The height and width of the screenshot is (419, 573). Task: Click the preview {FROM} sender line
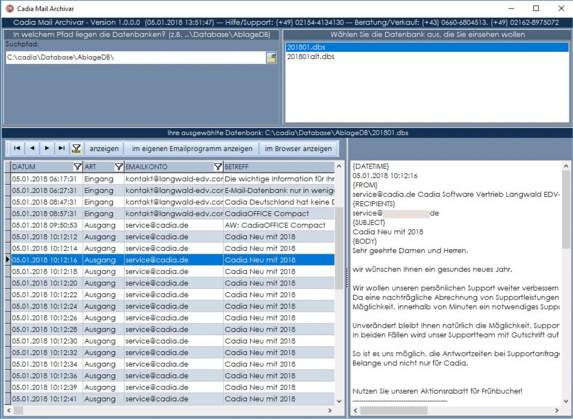point(456,195)
